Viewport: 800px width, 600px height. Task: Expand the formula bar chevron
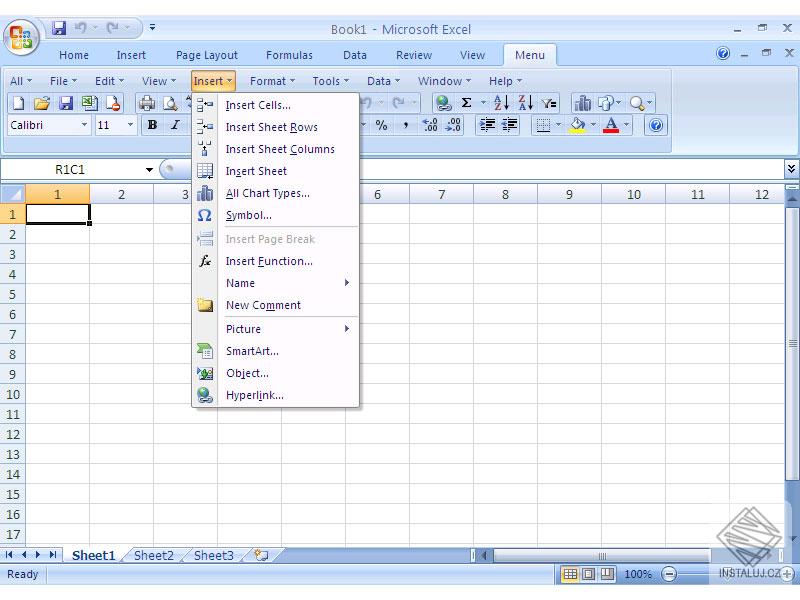(791, 168)
